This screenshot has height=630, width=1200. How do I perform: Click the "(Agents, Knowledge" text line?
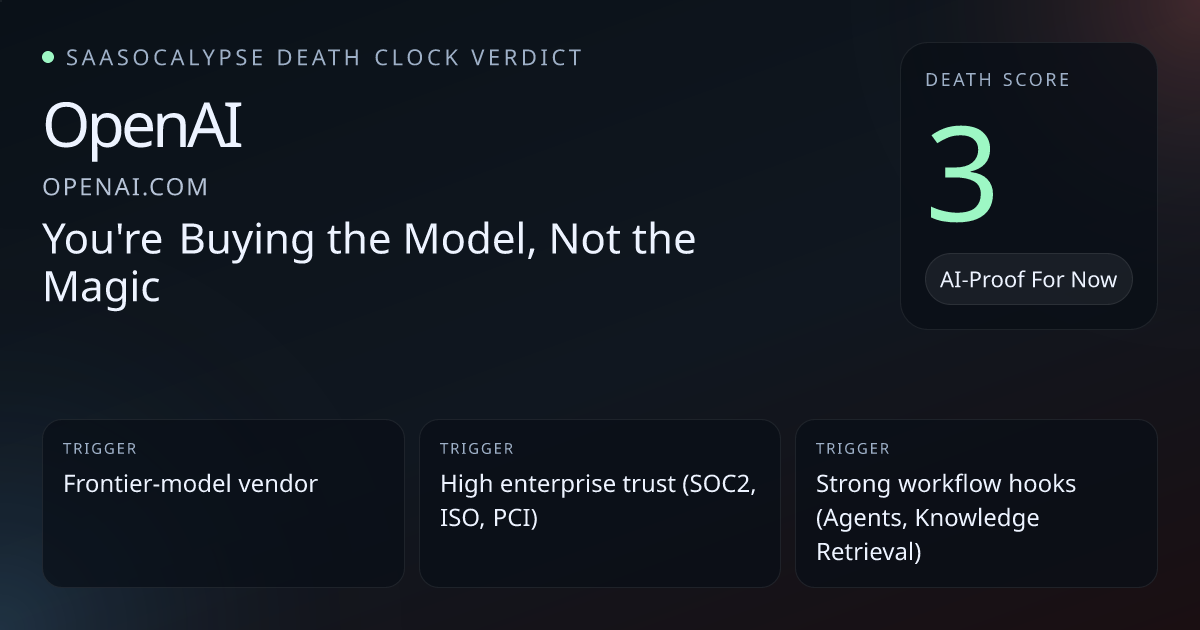tap(927, 518)
